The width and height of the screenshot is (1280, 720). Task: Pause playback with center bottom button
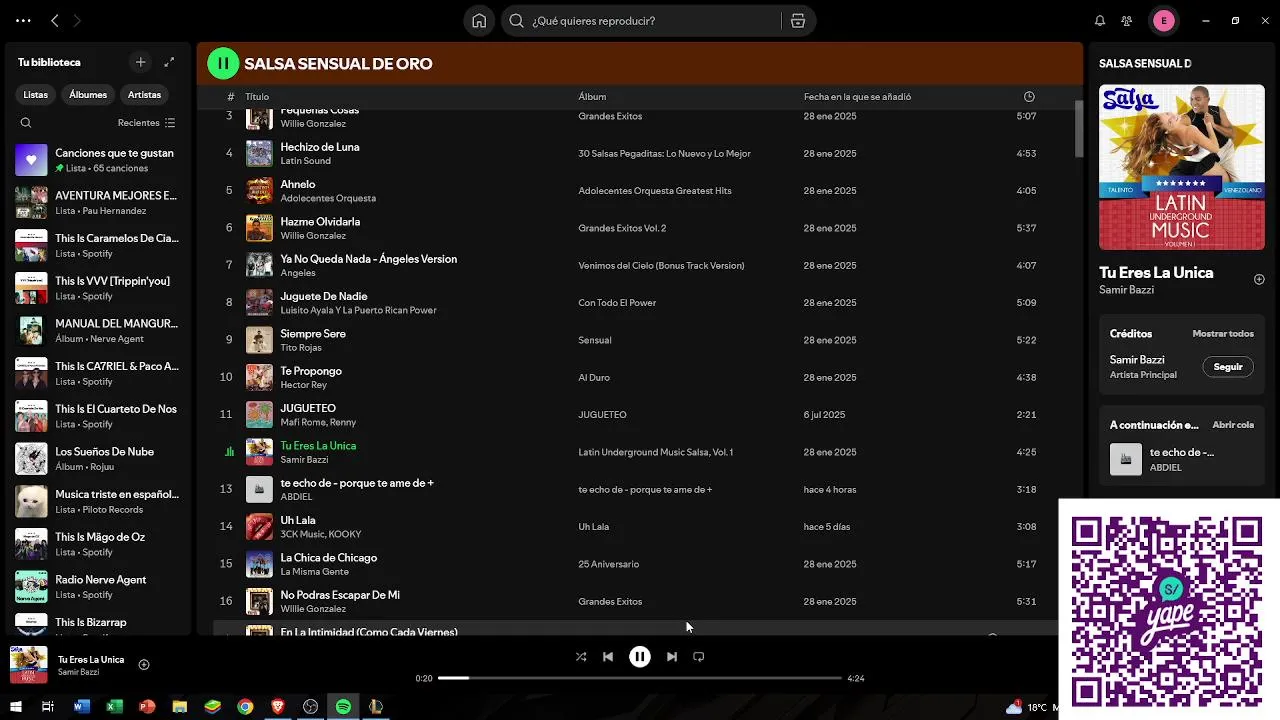tap(640, 657)
